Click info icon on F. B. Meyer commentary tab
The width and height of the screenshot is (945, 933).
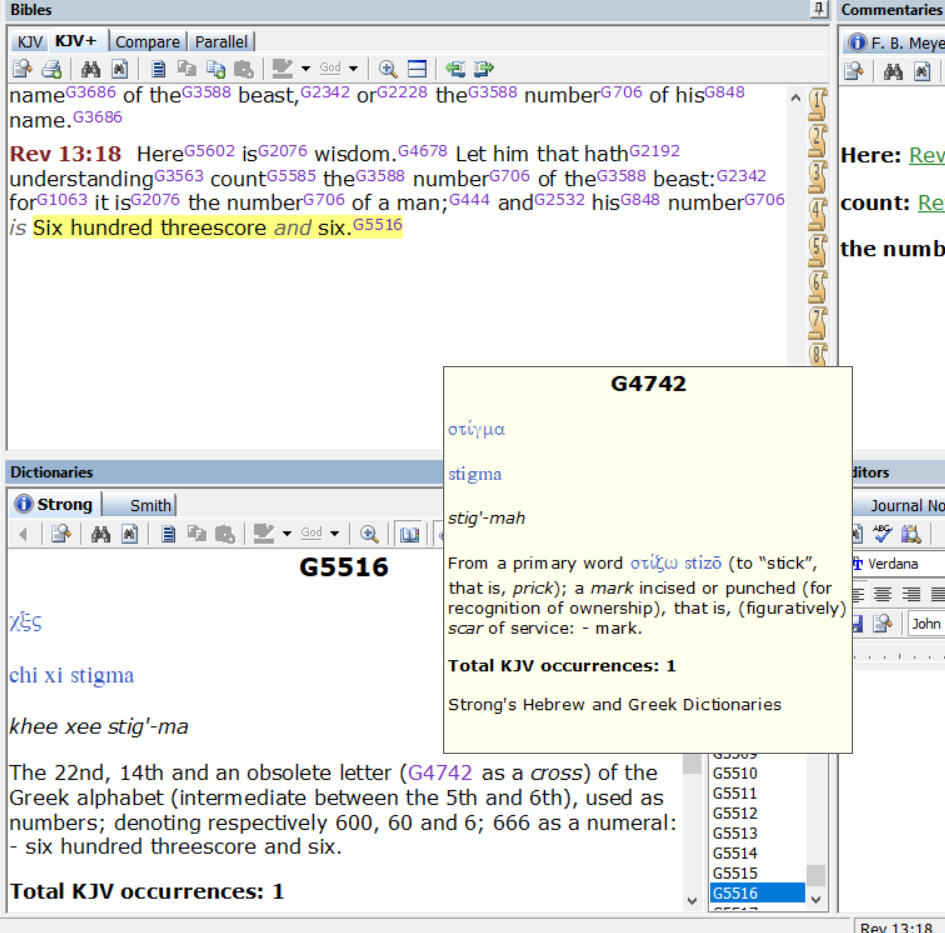coord(857,42)
